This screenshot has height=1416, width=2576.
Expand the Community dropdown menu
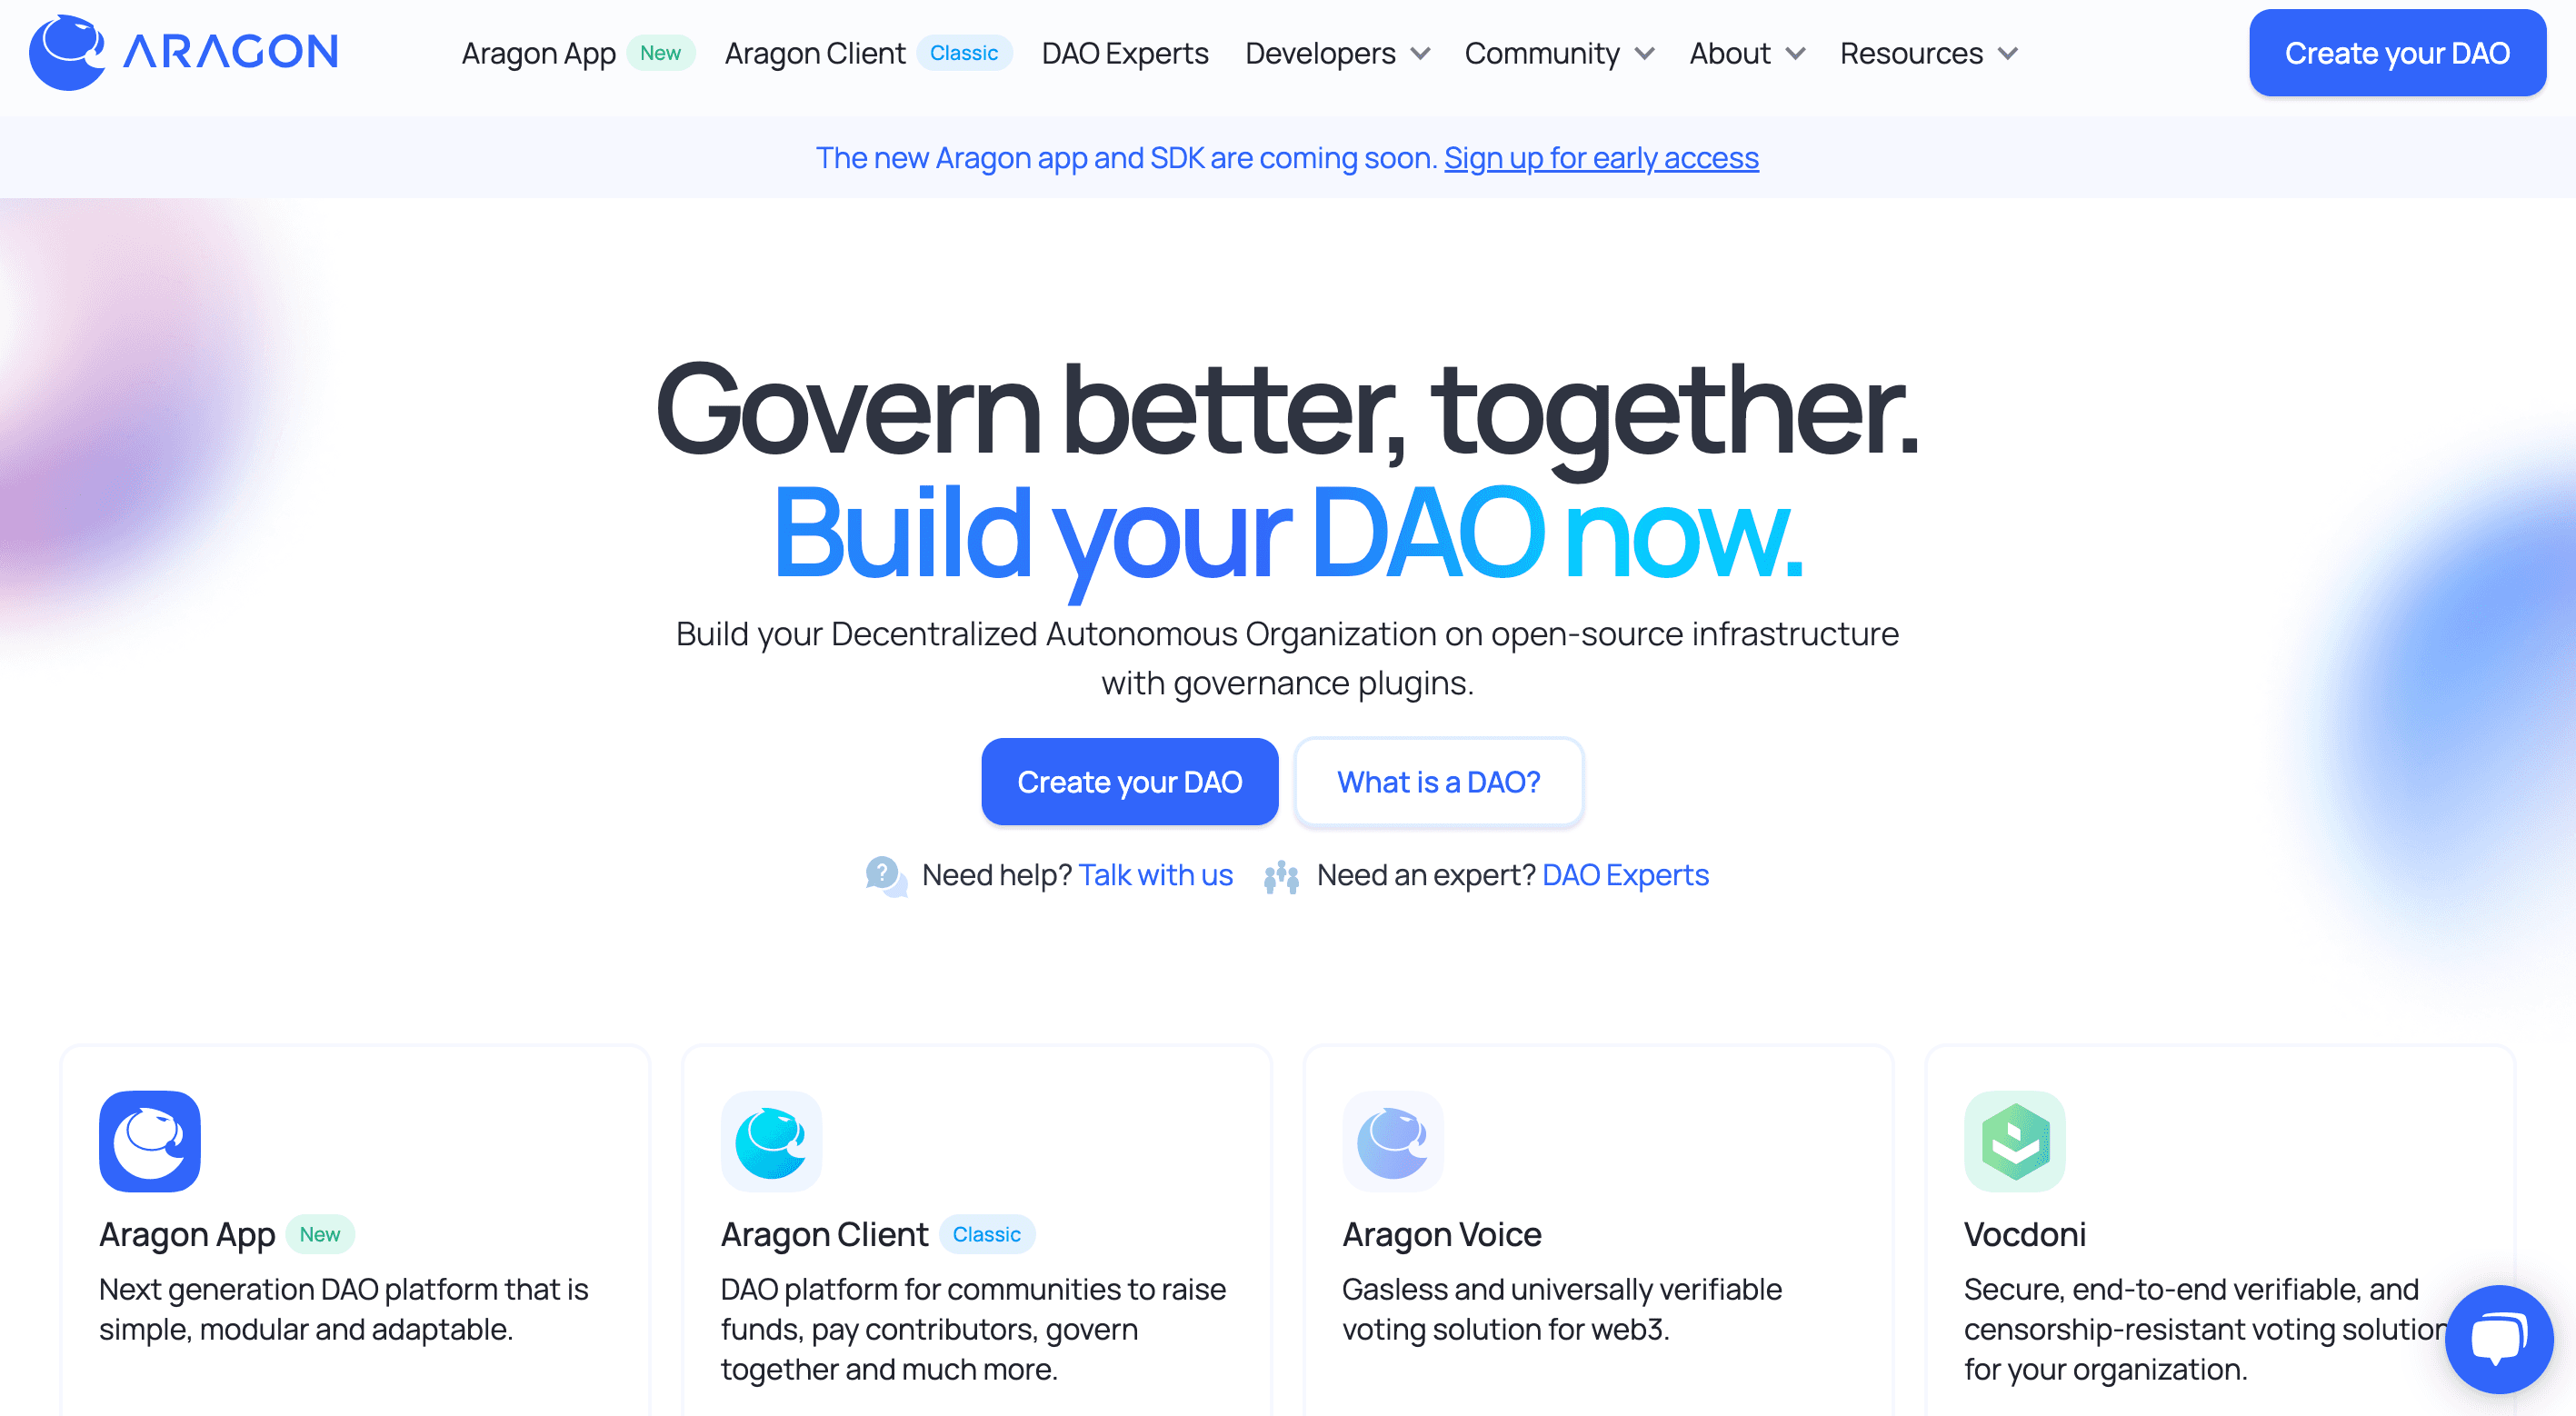pyautogui.click(x=1557, y=53)
